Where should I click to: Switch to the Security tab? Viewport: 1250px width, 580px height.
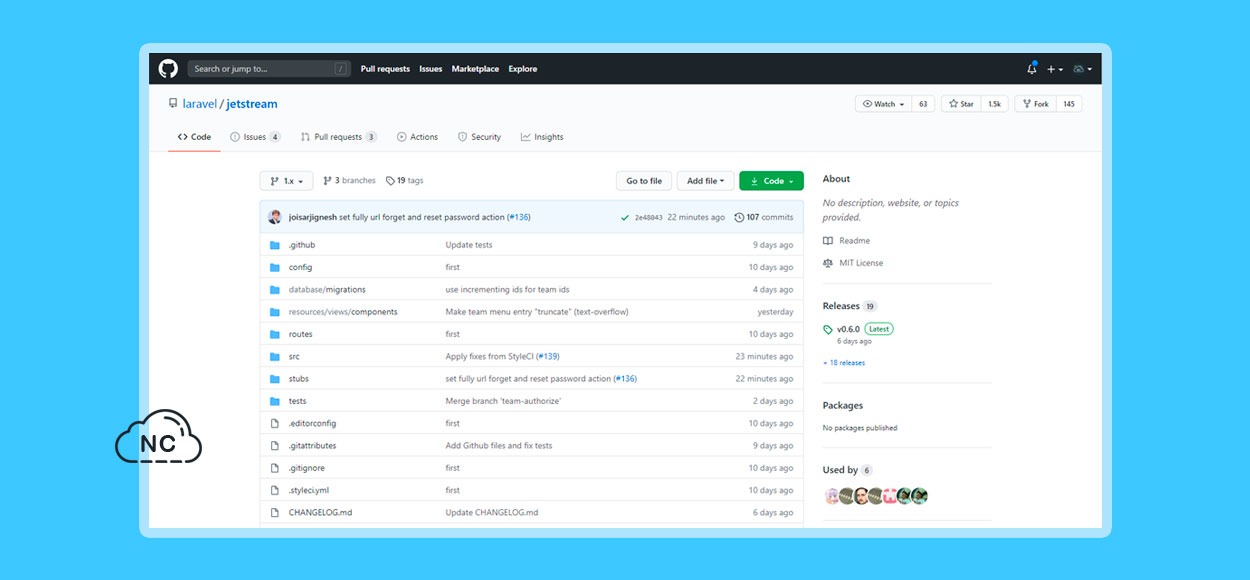coord(479,137)
